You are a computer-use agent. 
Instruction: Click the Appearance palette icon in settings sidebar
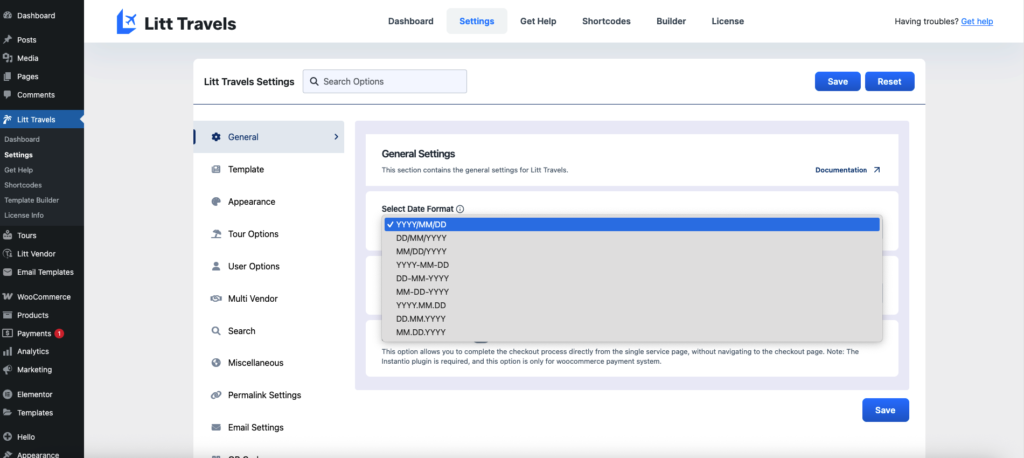216,202
